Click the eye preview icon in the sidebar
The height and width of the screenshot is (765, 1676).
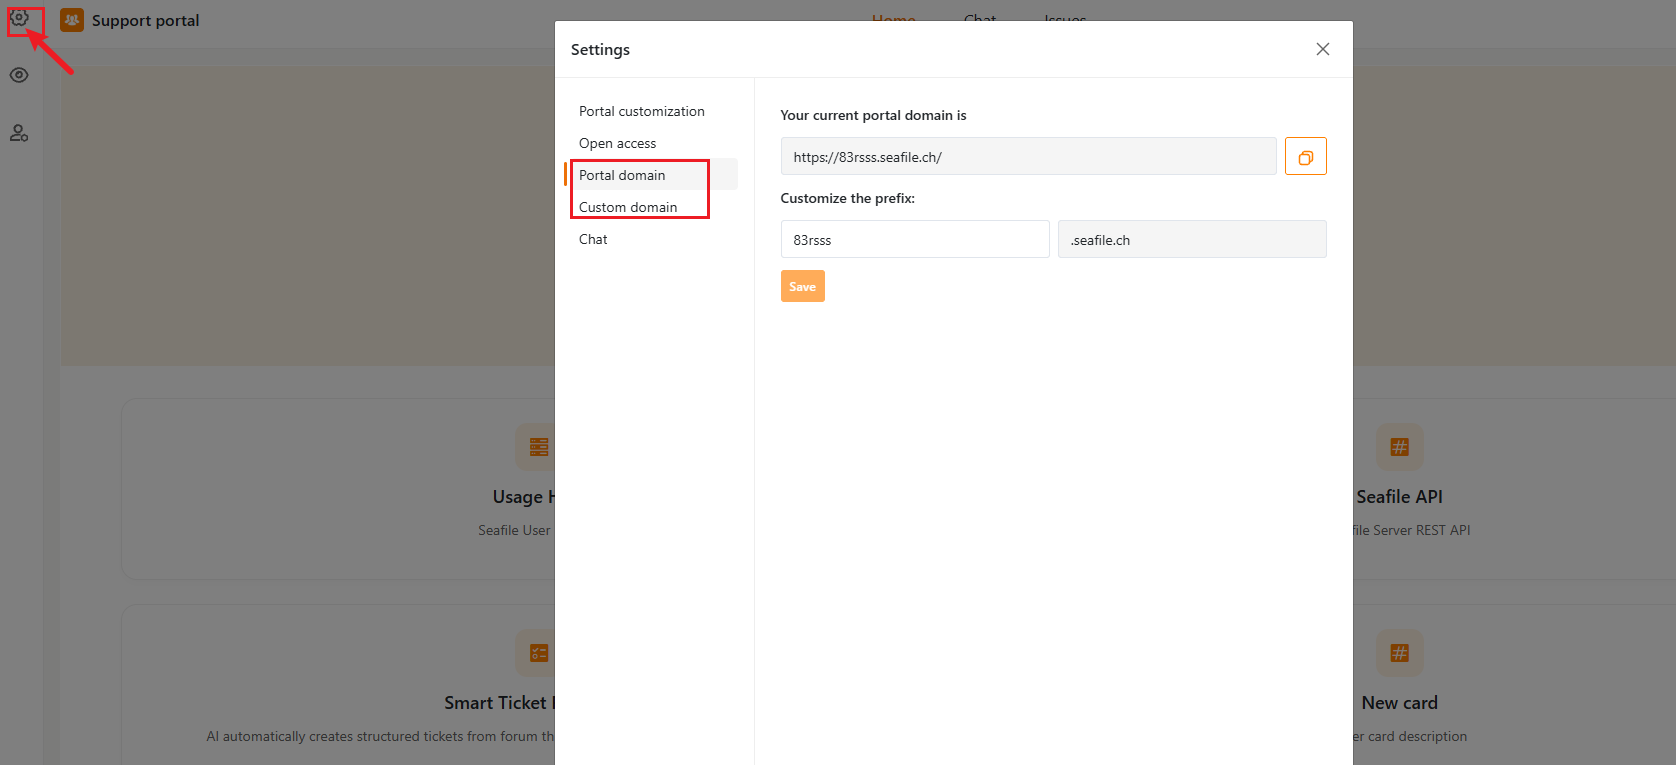[19, 75]
